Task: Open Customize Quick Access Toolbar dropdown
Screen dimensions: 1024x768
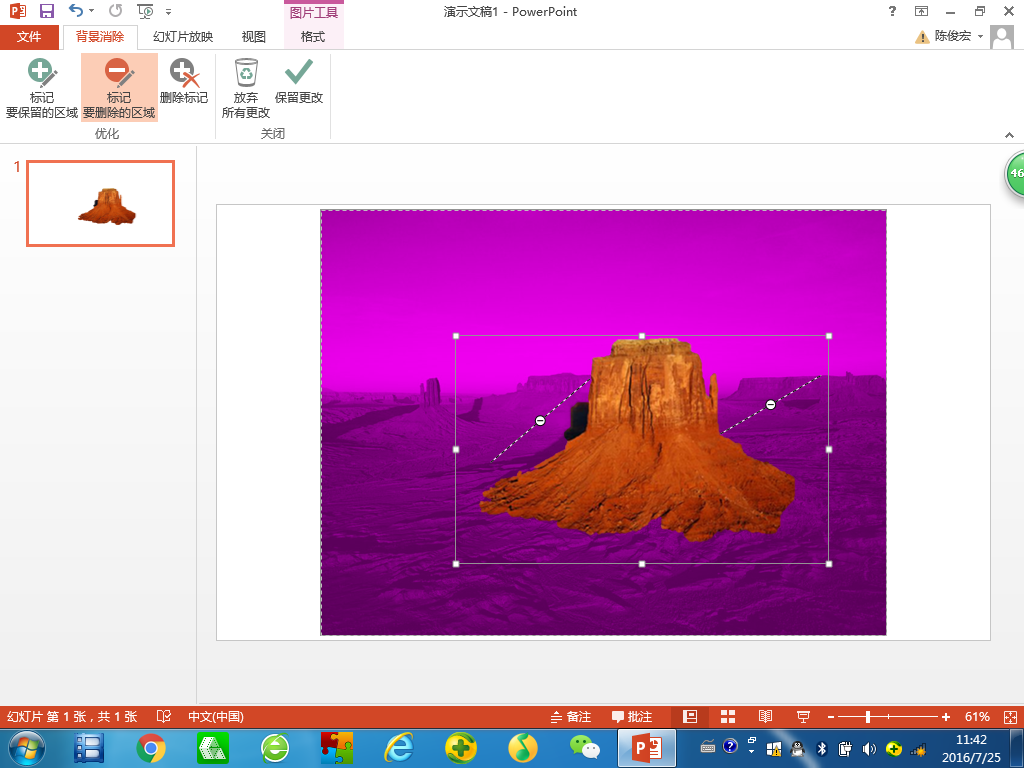Action: pyautogui.click(x=168, y=12)
